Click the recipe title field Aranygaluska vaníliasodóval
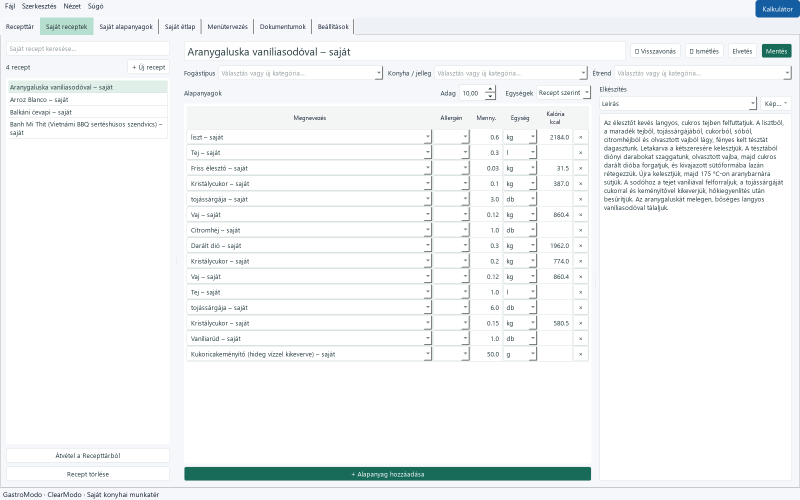This screenshot has height=500, width=800. (x=404, y=52)
